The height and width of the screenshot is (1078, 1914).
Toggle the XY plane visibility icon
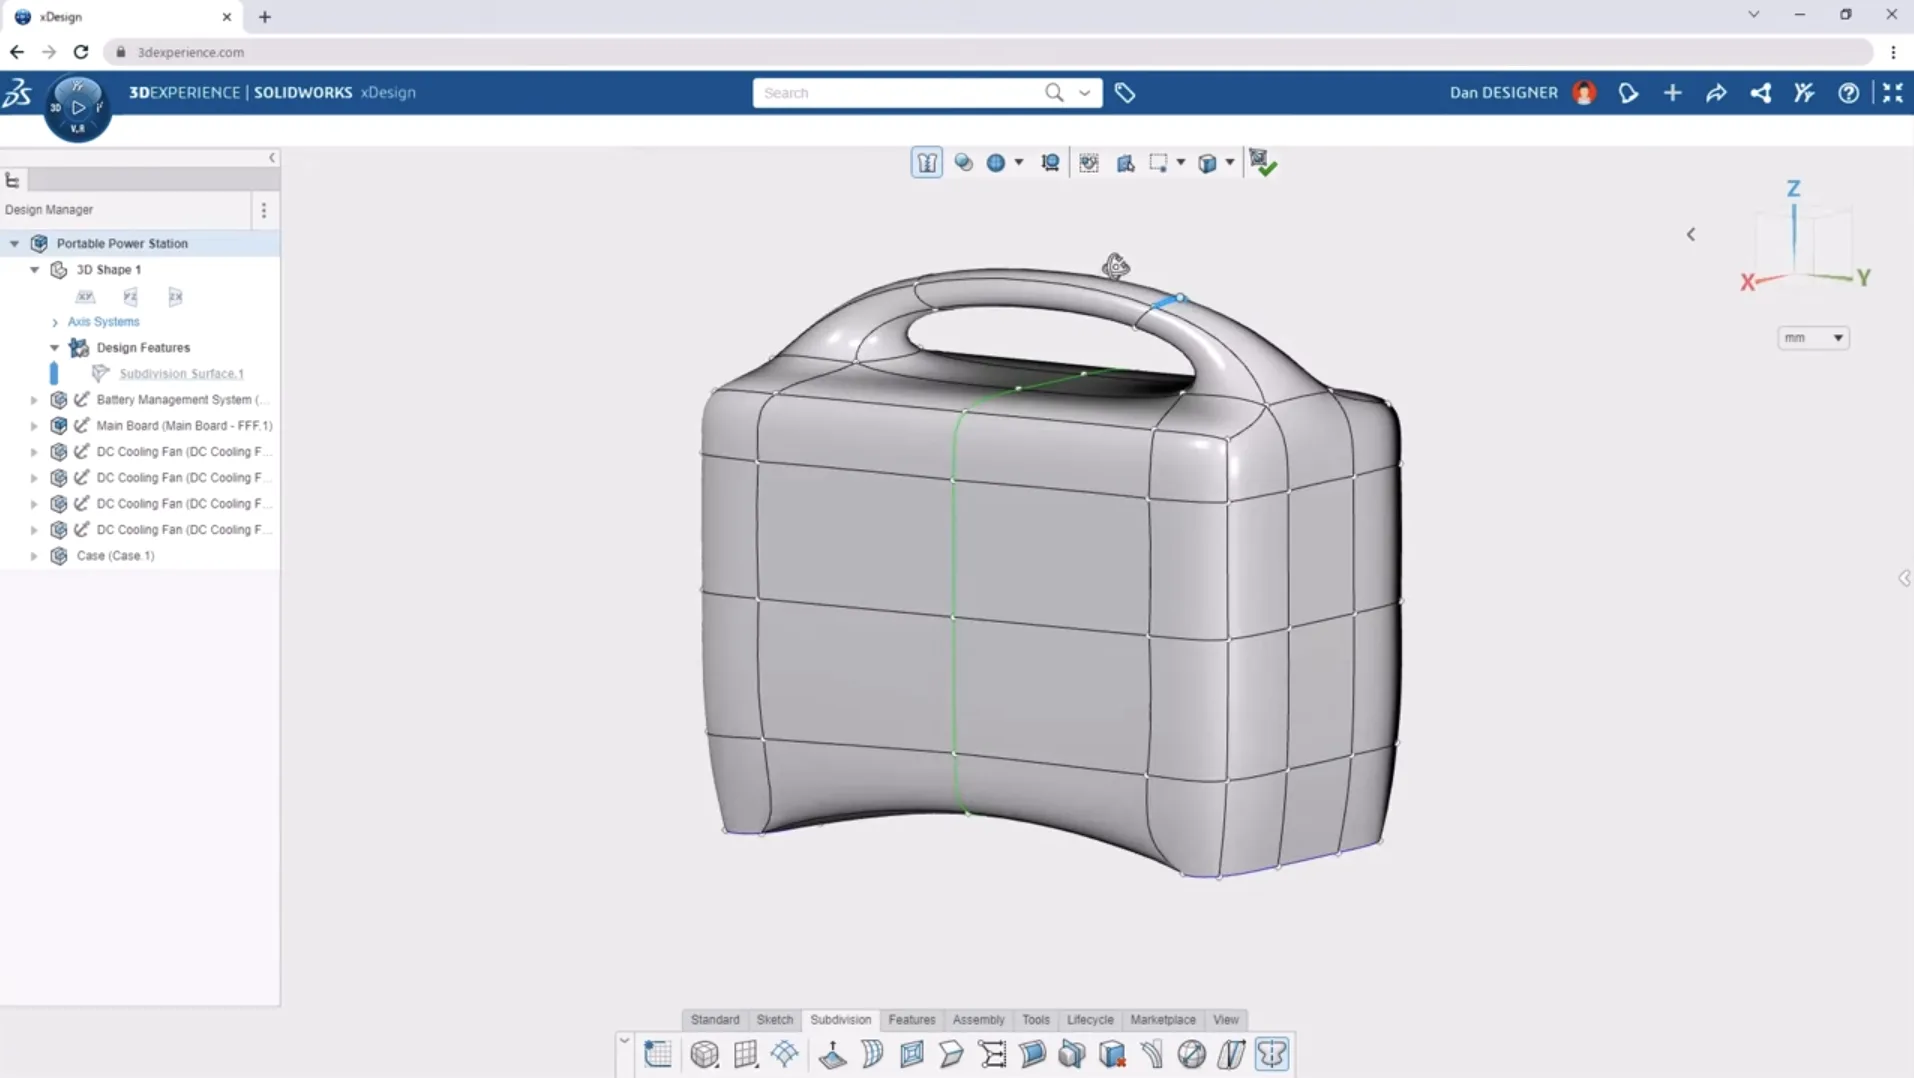tap(85, 297)
